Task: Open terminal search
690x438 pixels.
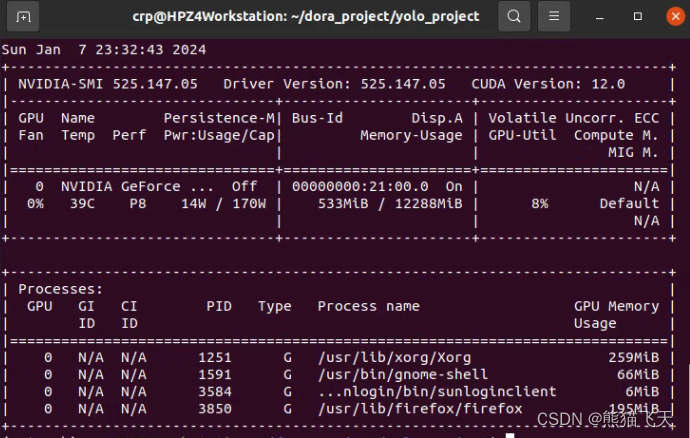Action: [x=514, y=16]
